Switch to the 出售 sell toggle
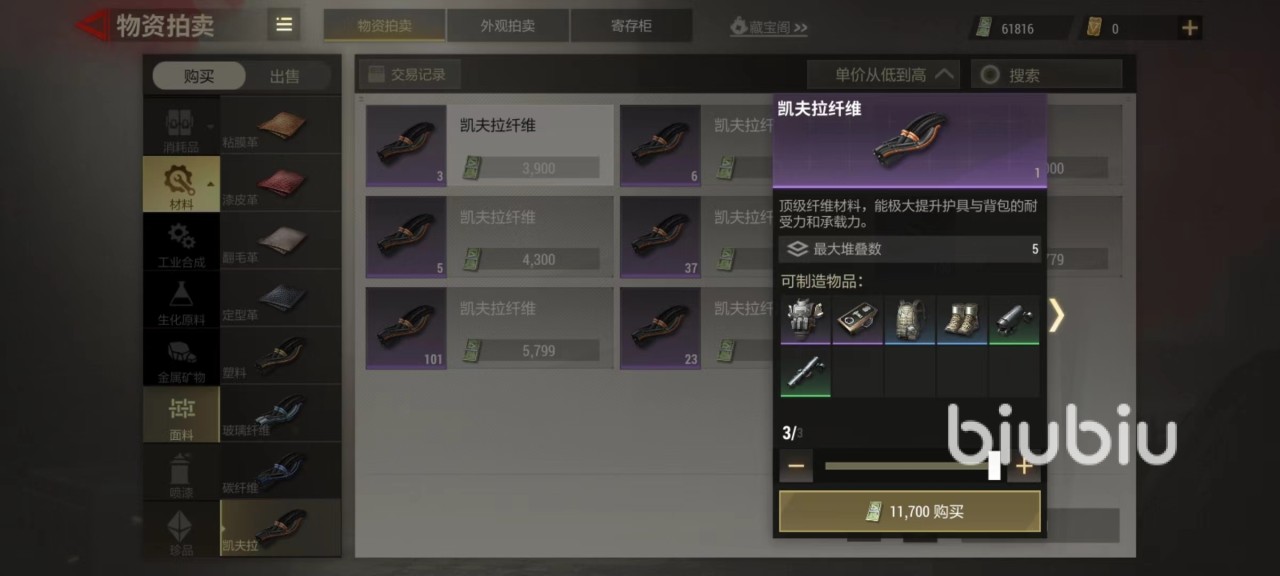 point(284,76)
